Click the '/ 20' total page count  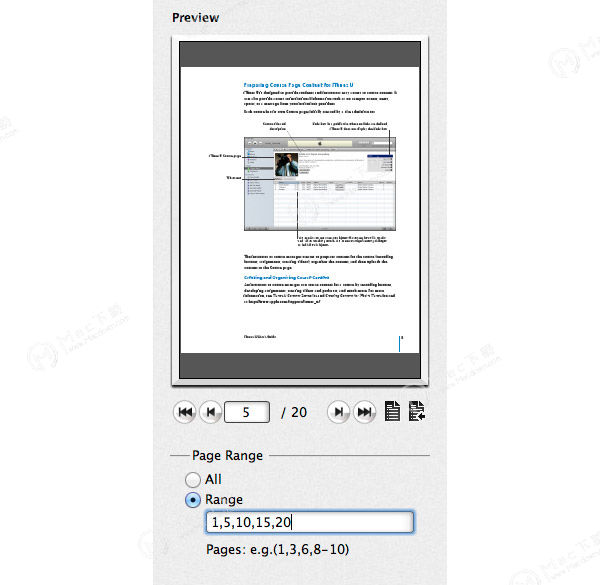(x=294, y=412)
